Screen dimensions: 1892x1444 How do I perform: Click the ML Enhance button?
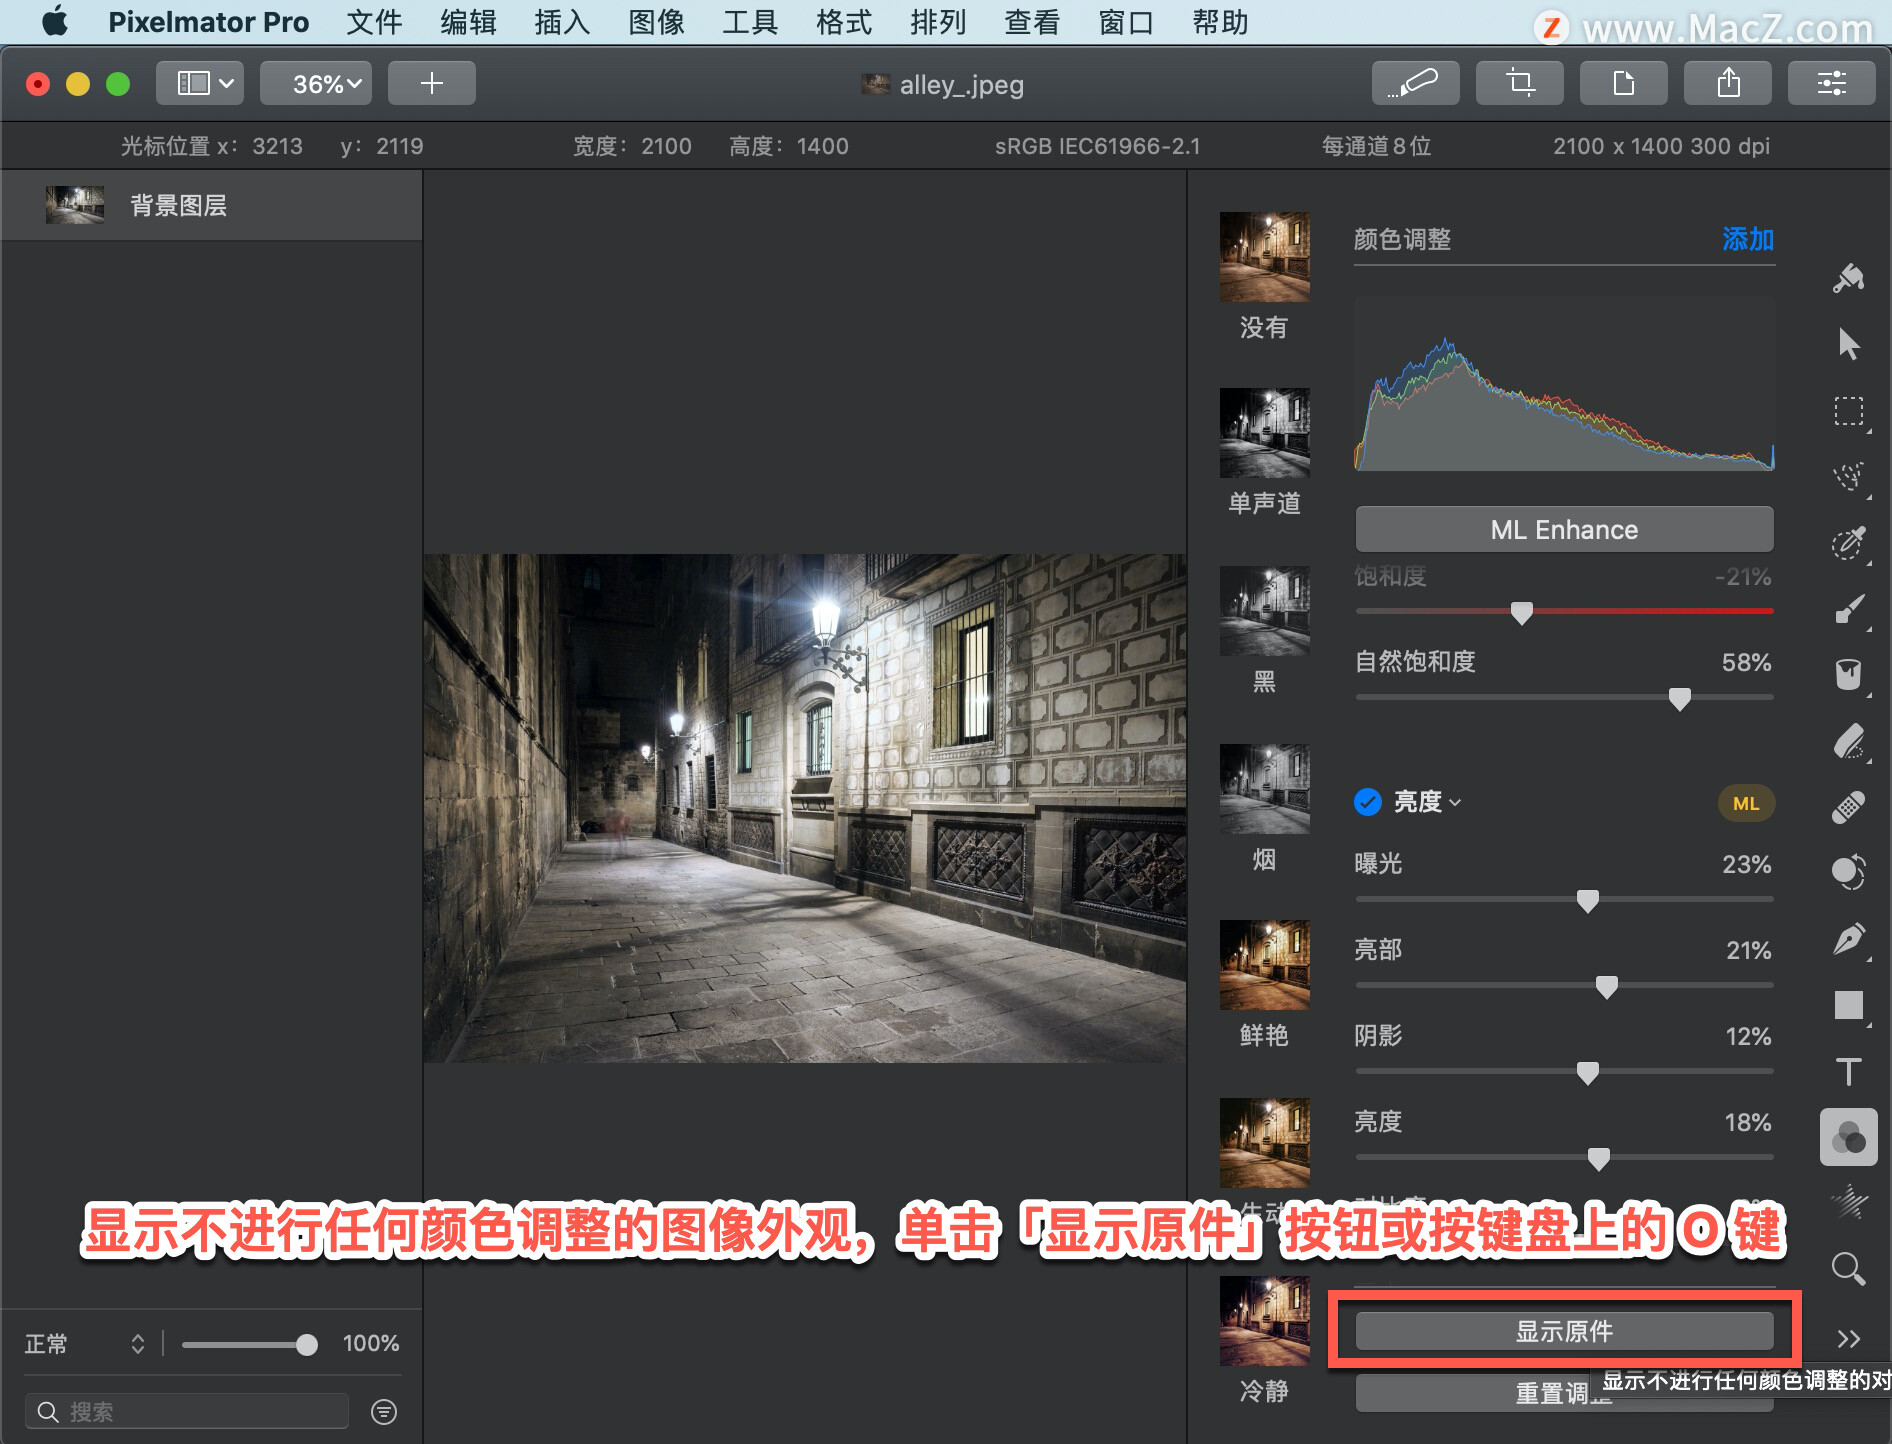(1564, 529)
